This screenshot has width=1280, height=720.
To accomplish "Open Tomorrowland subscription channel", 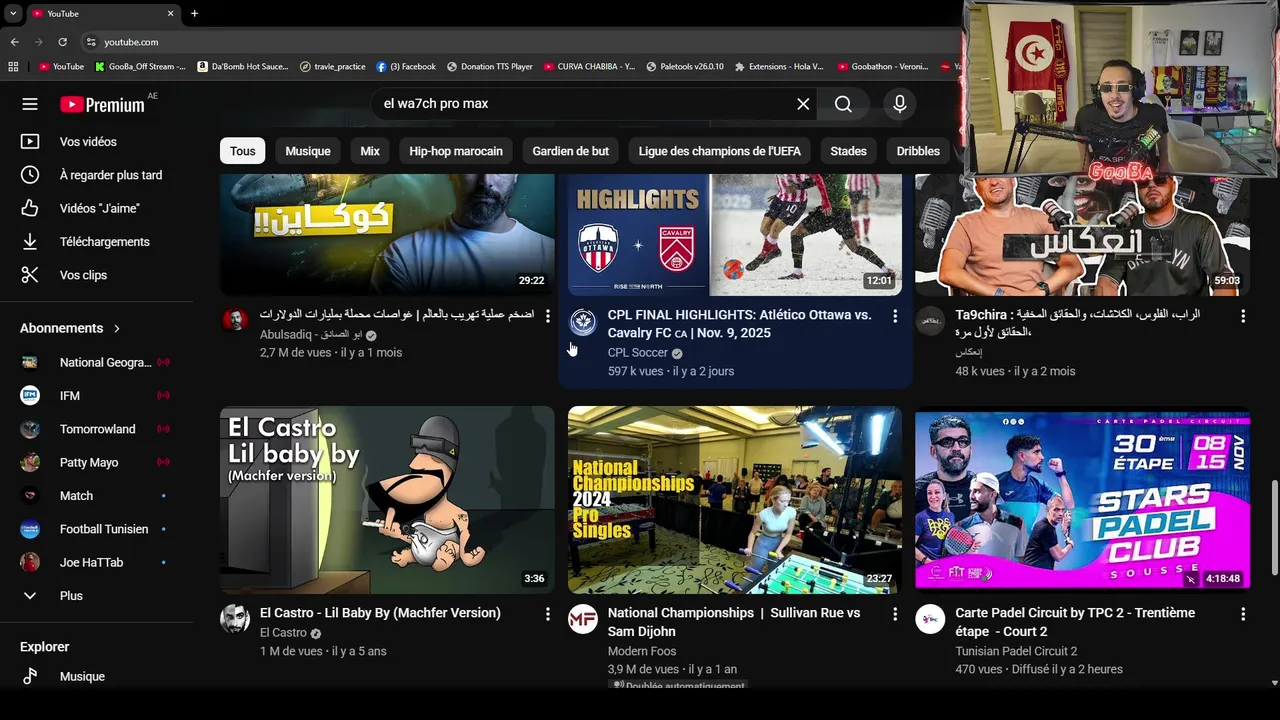I will (97, 429).
